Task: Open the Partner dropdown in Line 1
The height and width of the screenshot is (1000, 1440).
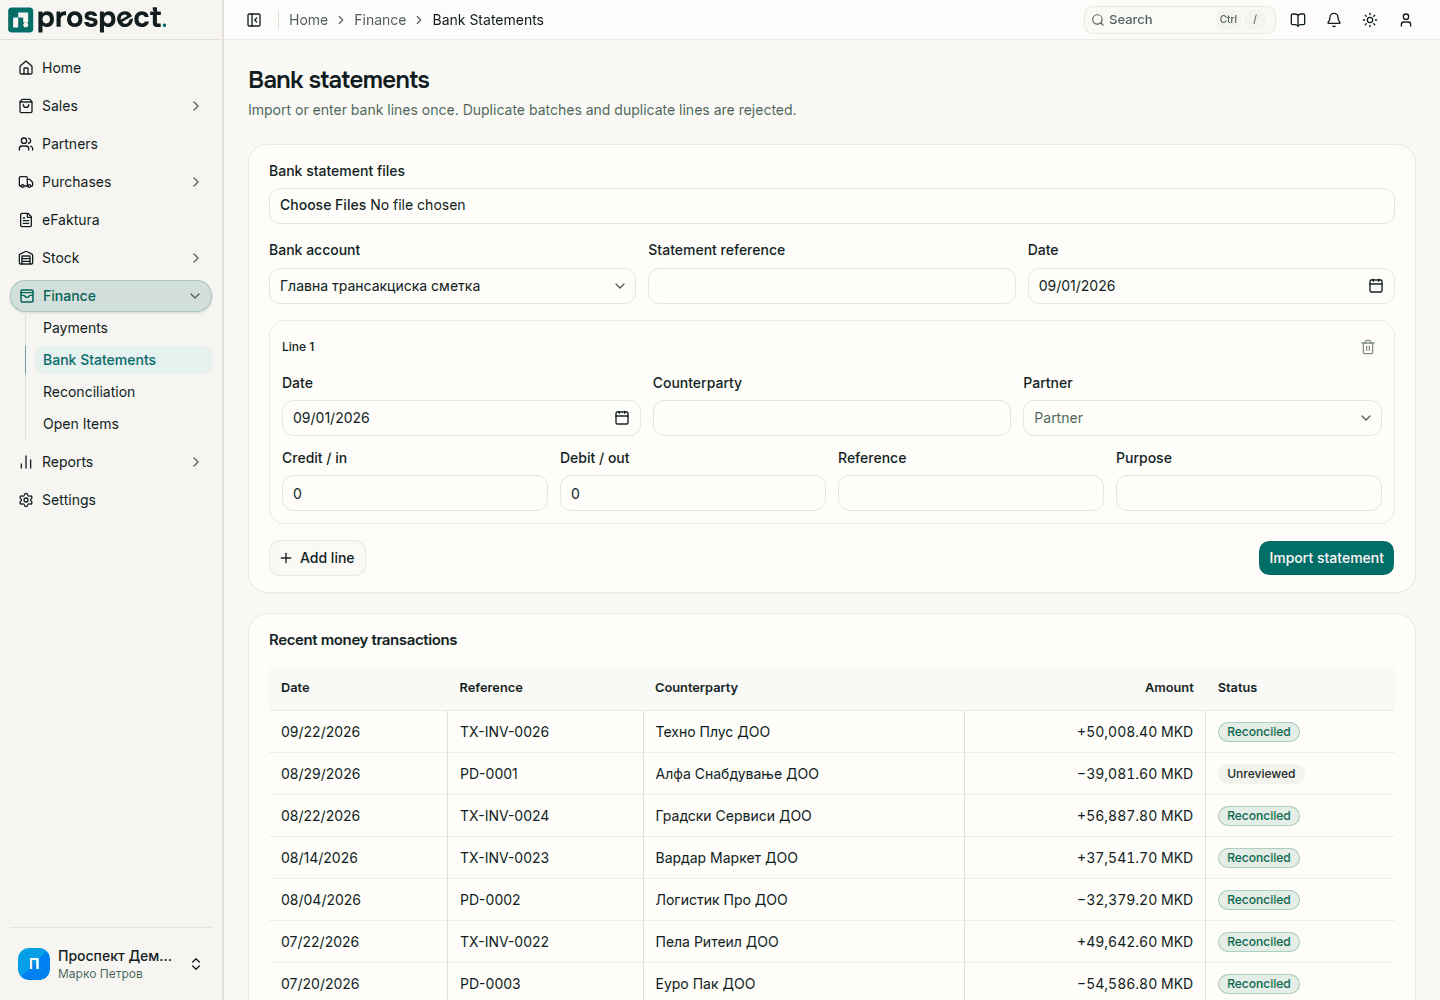Action: click(x=1202, y=418)
